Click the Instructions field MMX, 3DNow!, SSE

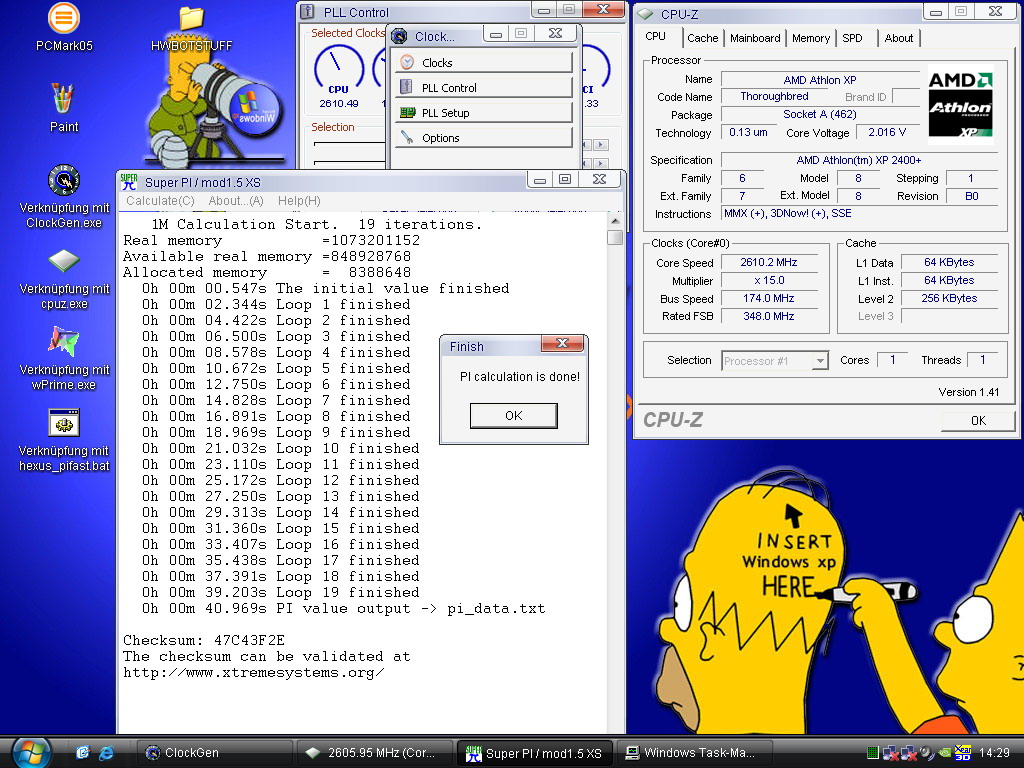point(859,214)
